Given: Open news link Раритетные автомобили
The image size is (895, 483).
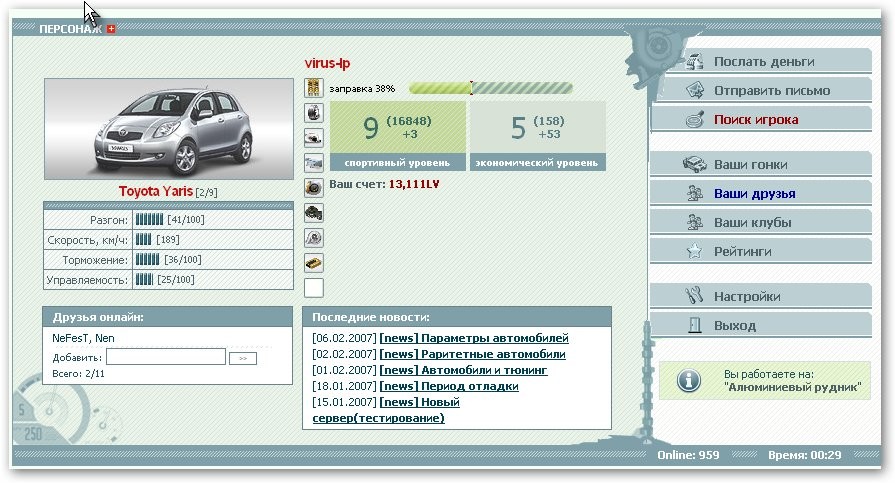Looking at the screenshot, I should [472, 354].
